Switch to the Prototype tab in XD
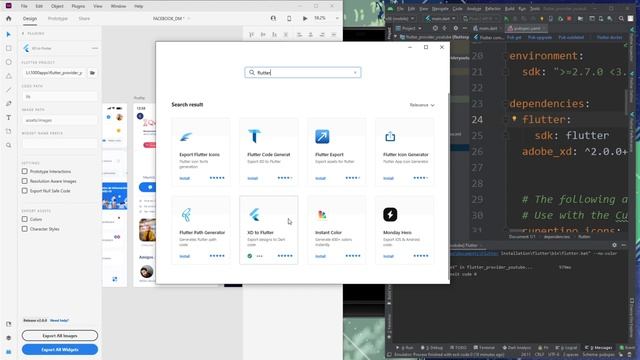 pos(58,19)
